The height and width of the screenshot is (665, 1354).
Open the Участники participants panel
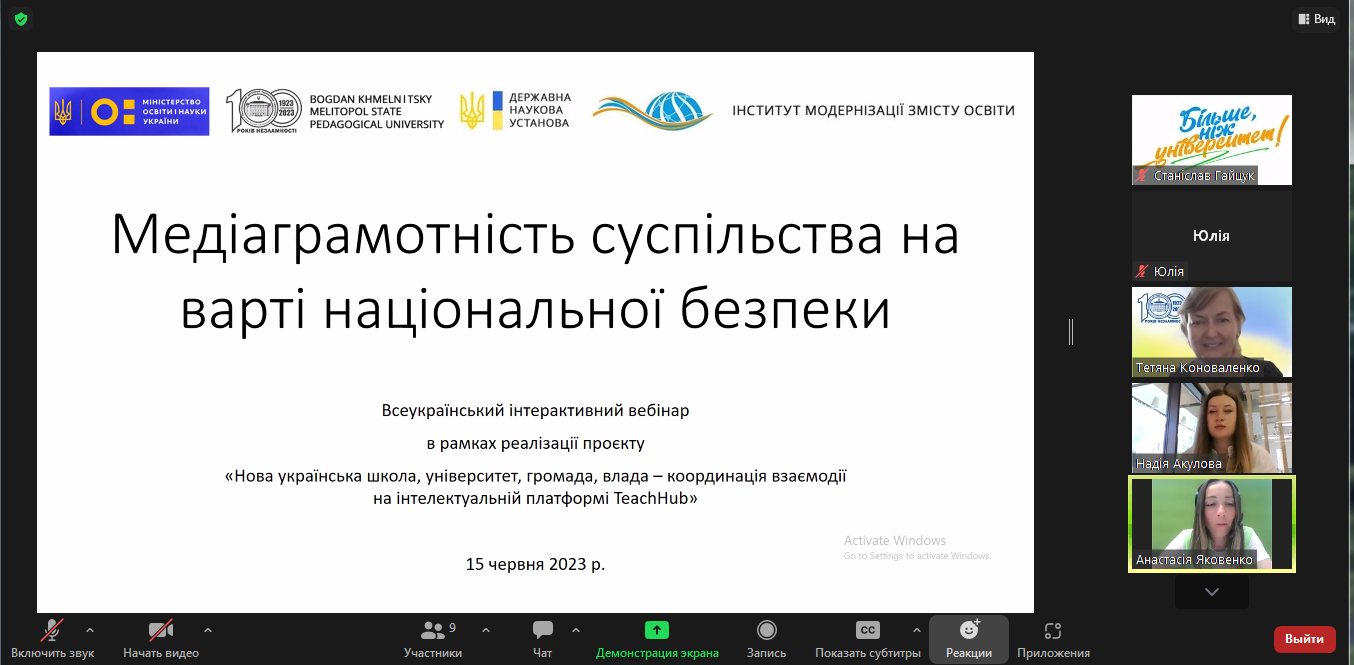433,638
